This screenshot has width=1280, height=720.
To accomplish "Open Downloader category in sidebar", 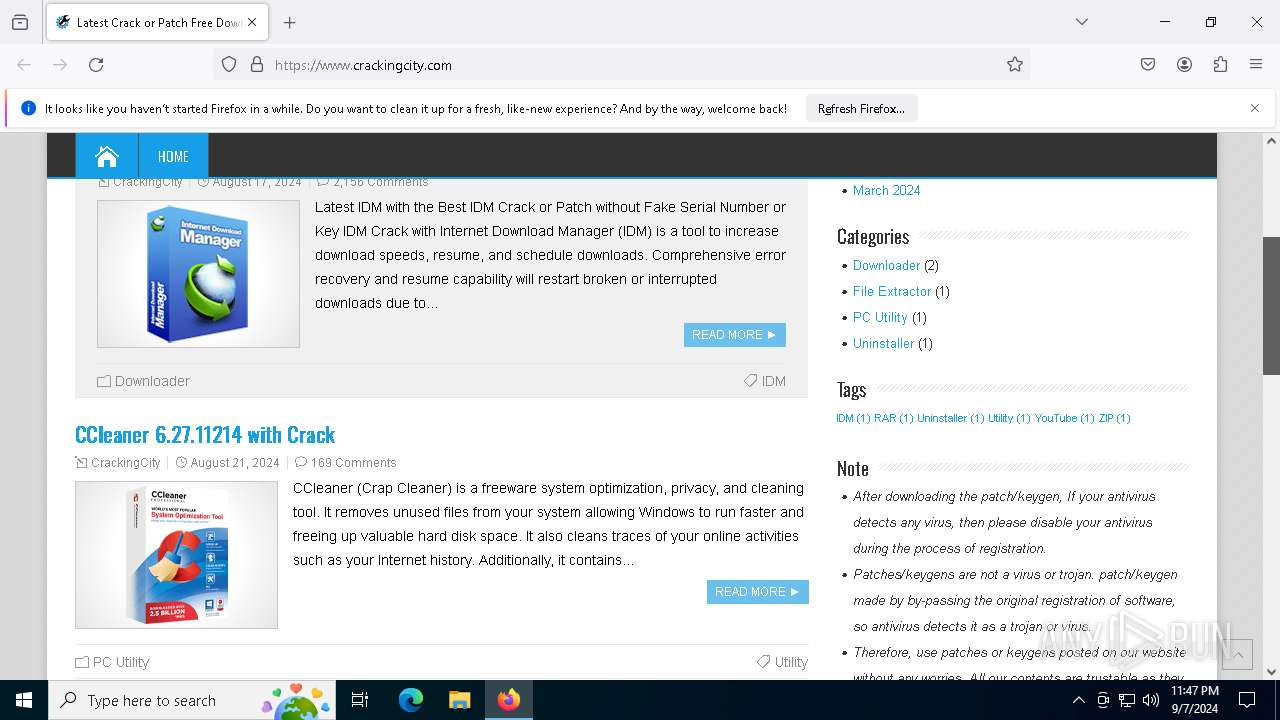I will pyautogui.click(x=886, y=265).
